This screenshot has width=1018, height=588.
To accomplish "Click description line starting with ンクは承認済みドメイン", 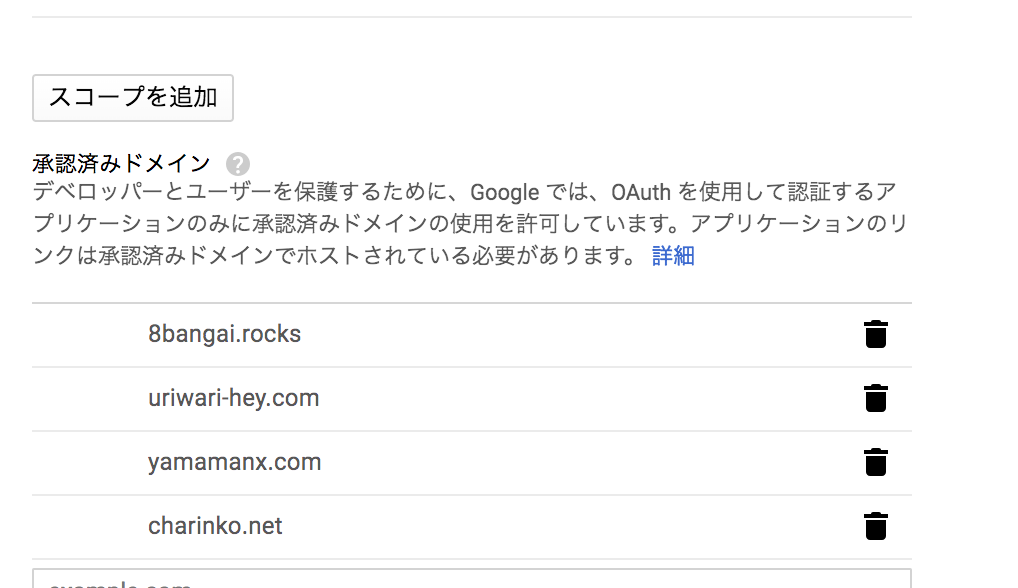I will click(334, 256).
